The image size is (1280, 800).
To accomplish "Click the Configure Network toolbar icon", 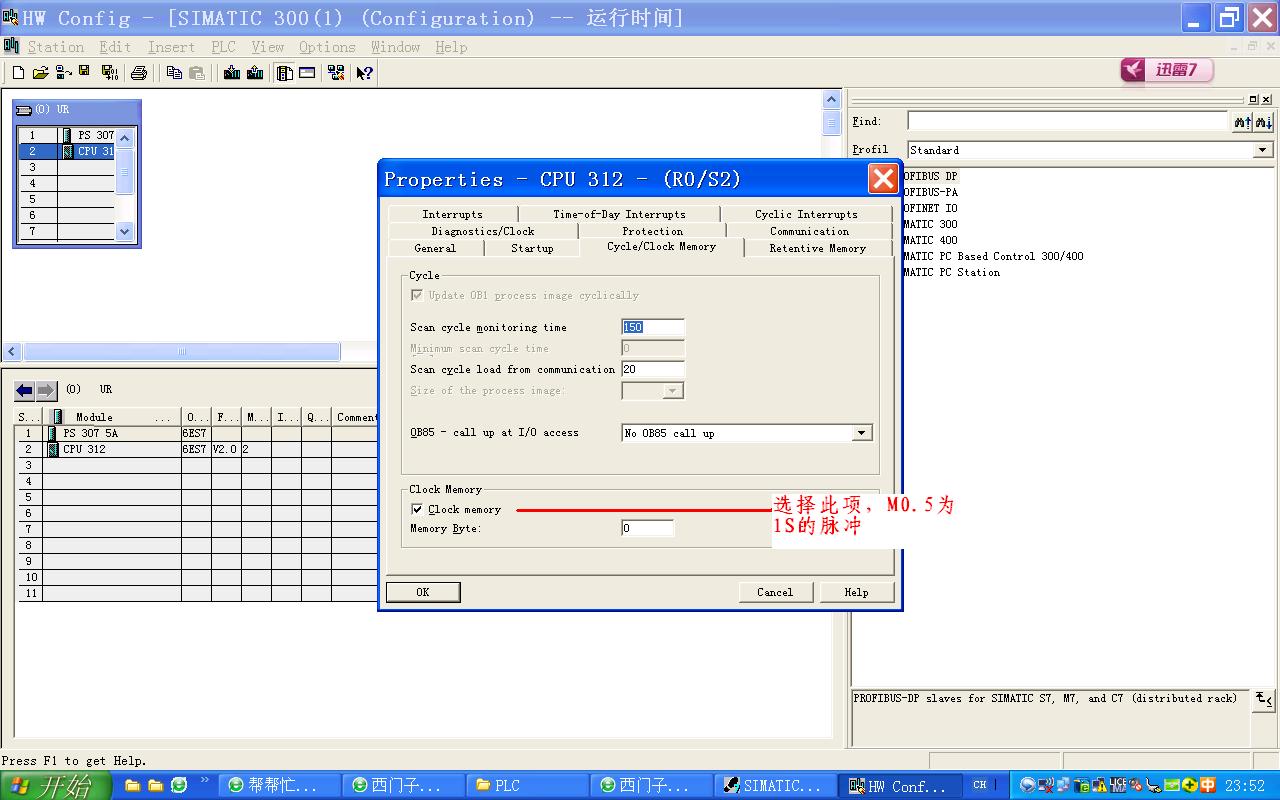I will pyautogui.click(x=336, y=73).
